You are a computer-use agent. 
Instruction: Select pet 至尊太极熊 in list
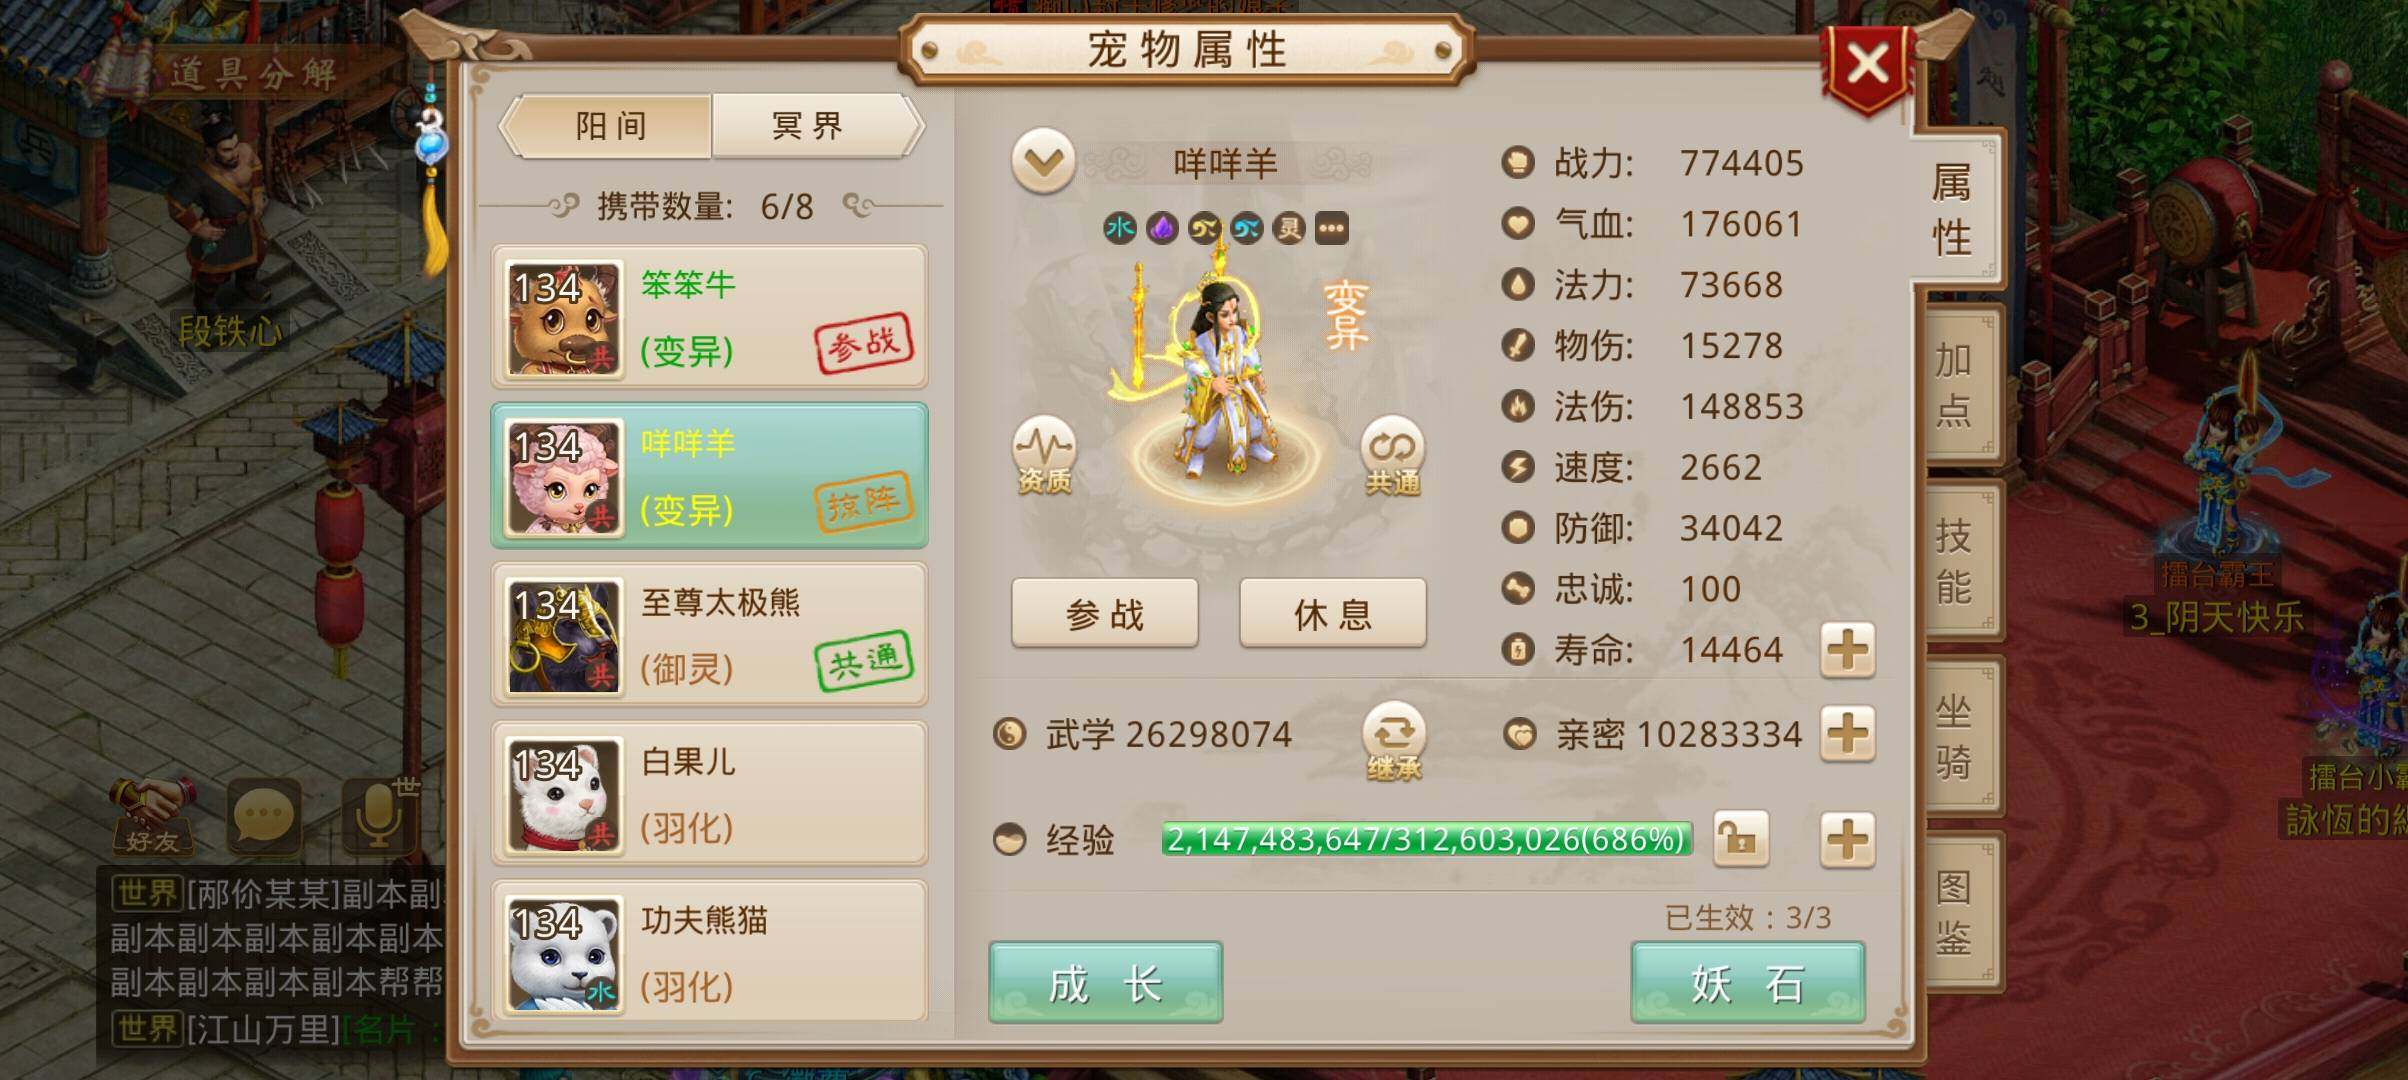tap(709, 634)
